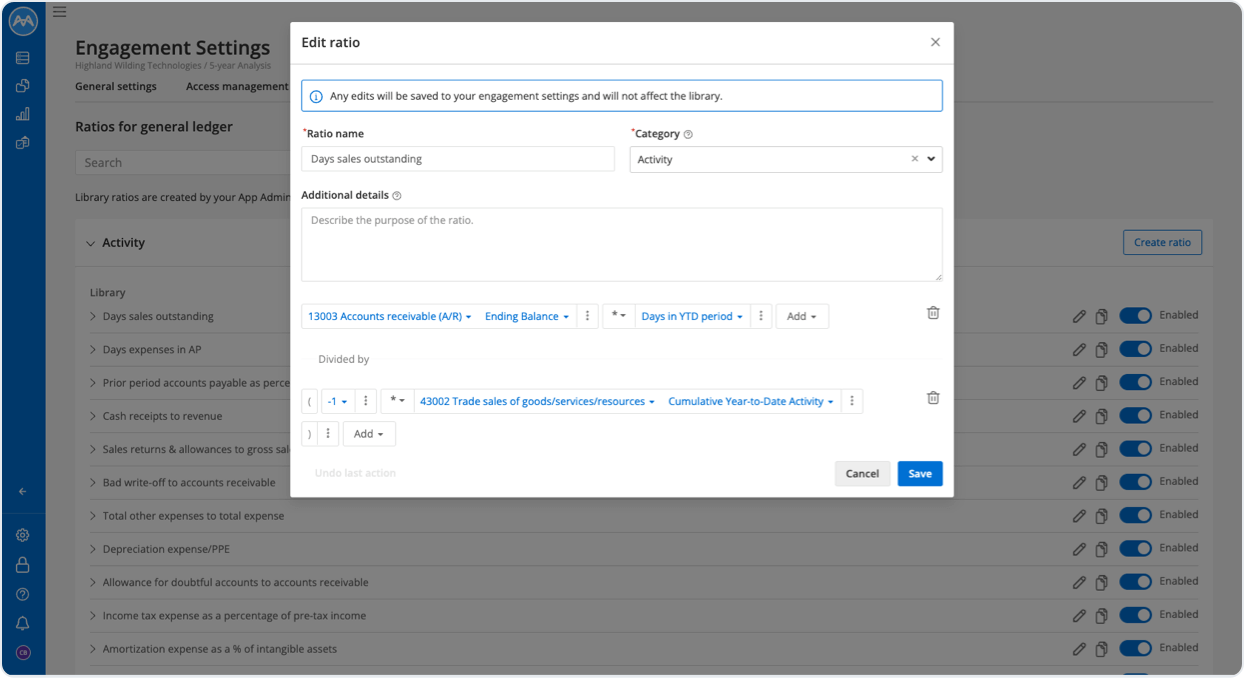Delete the denominator row with trash icon
The width and height of the screenshot is (1244, 678).
[x=933, y=398]
